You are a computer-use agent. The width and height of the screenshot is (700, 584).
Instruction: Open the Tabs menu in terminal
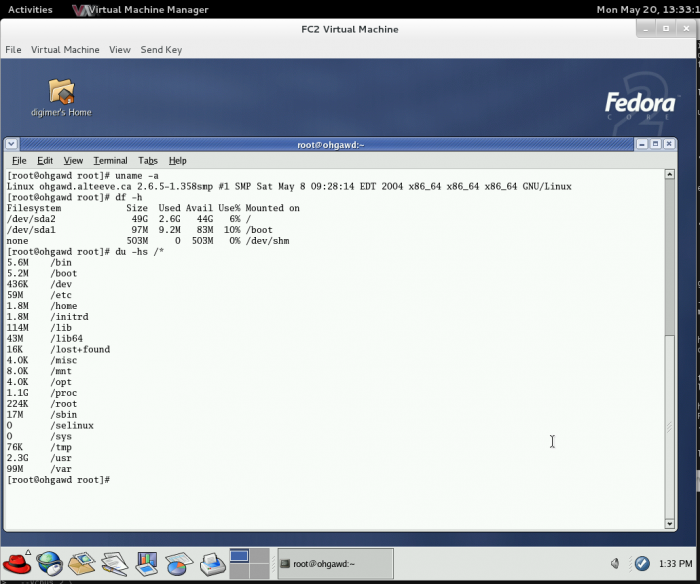pyautogui.click(x=147, y=160)
